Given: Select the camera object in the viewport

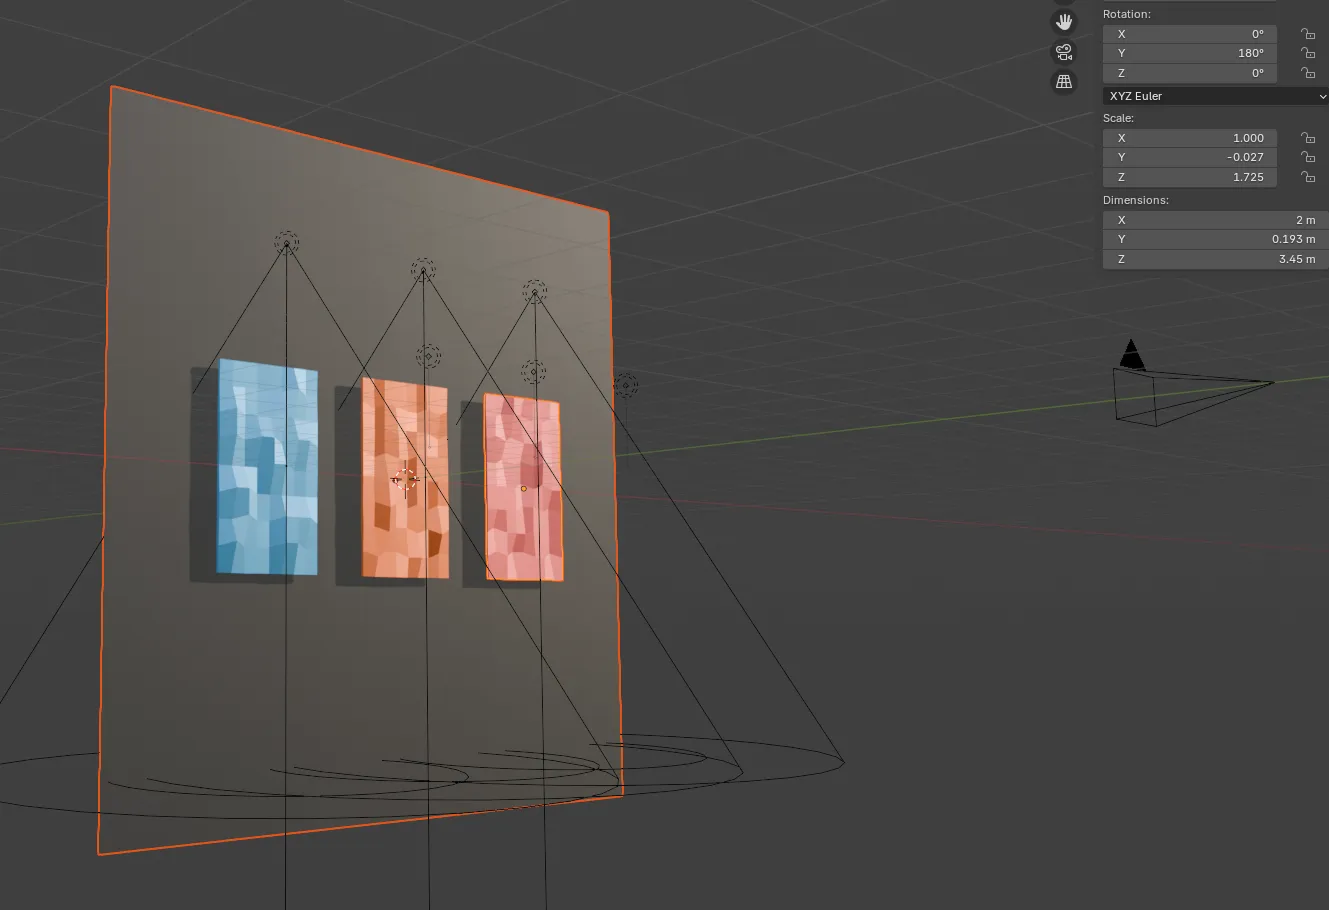Looking at the screenshot, I should (1192, 385).
